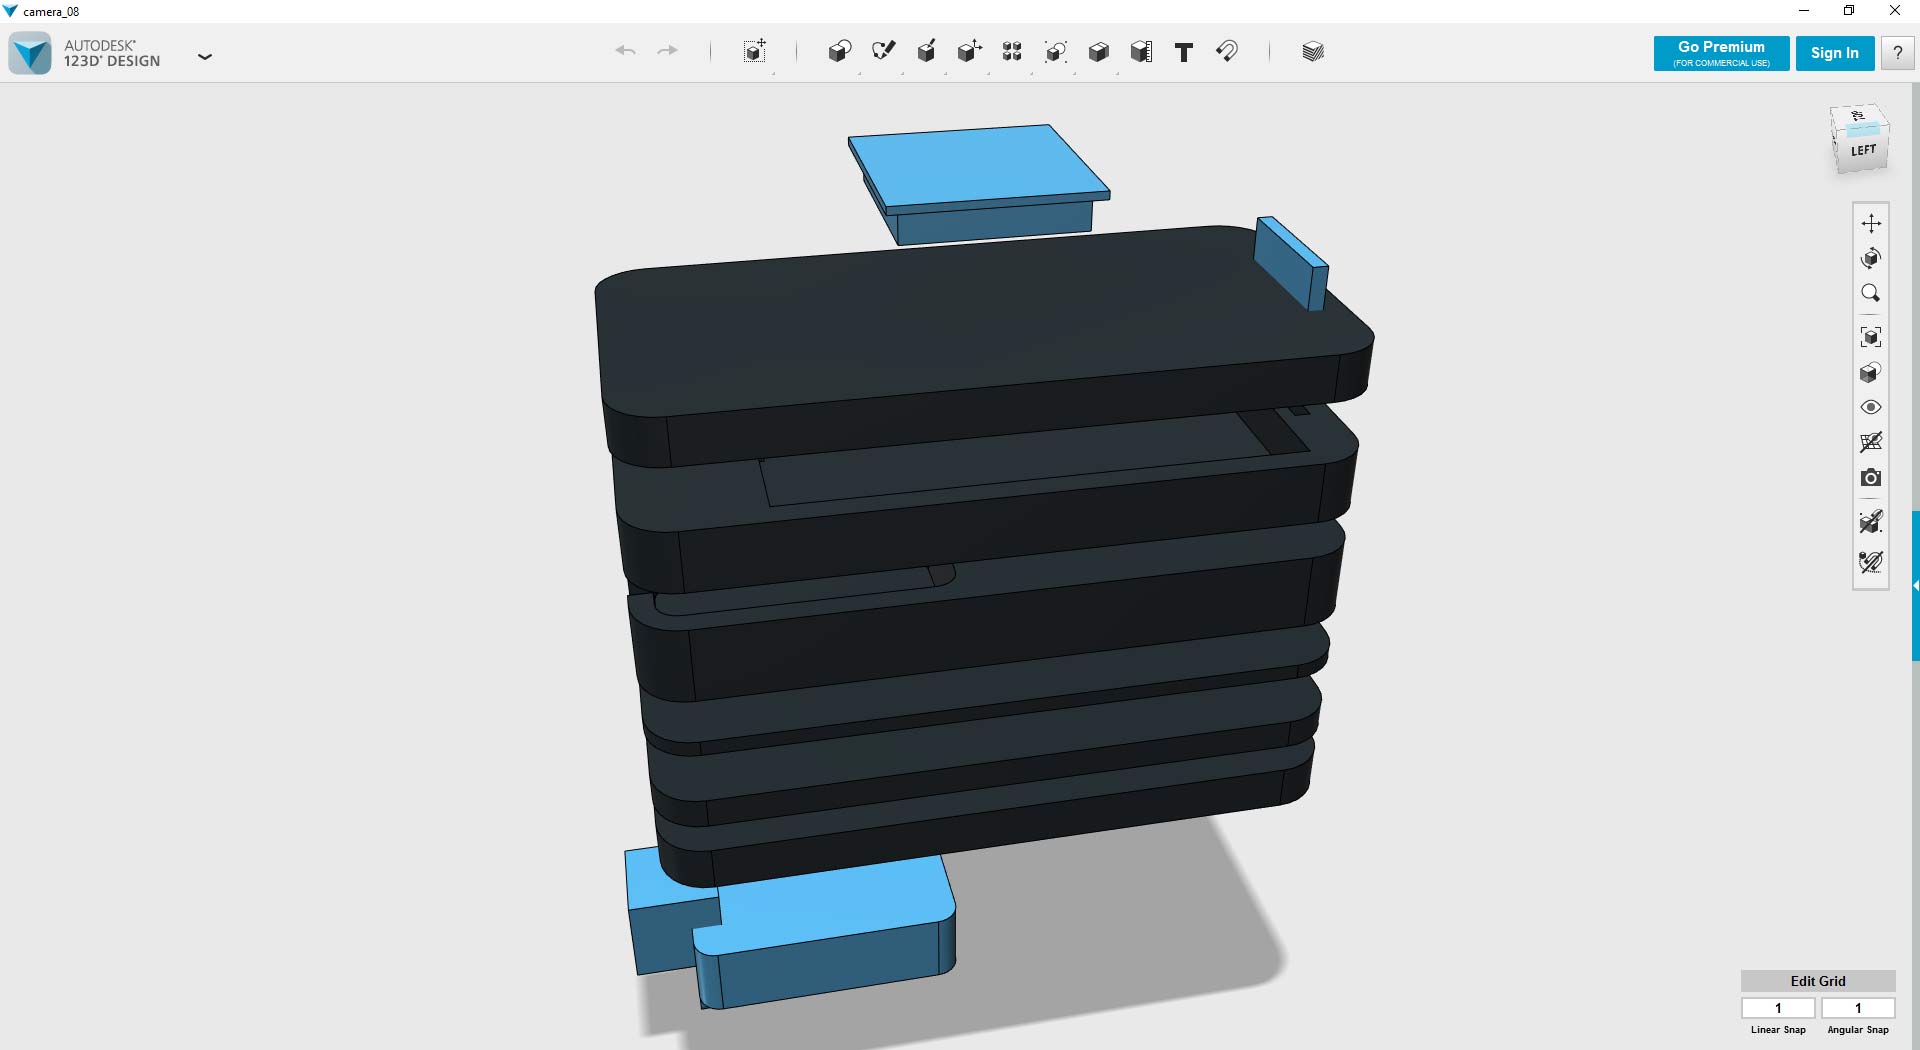The width and height of the screenshot is (1920, 1050).
Task: Toggle snapping with the magnet icon
Action: pos(1227,52)
